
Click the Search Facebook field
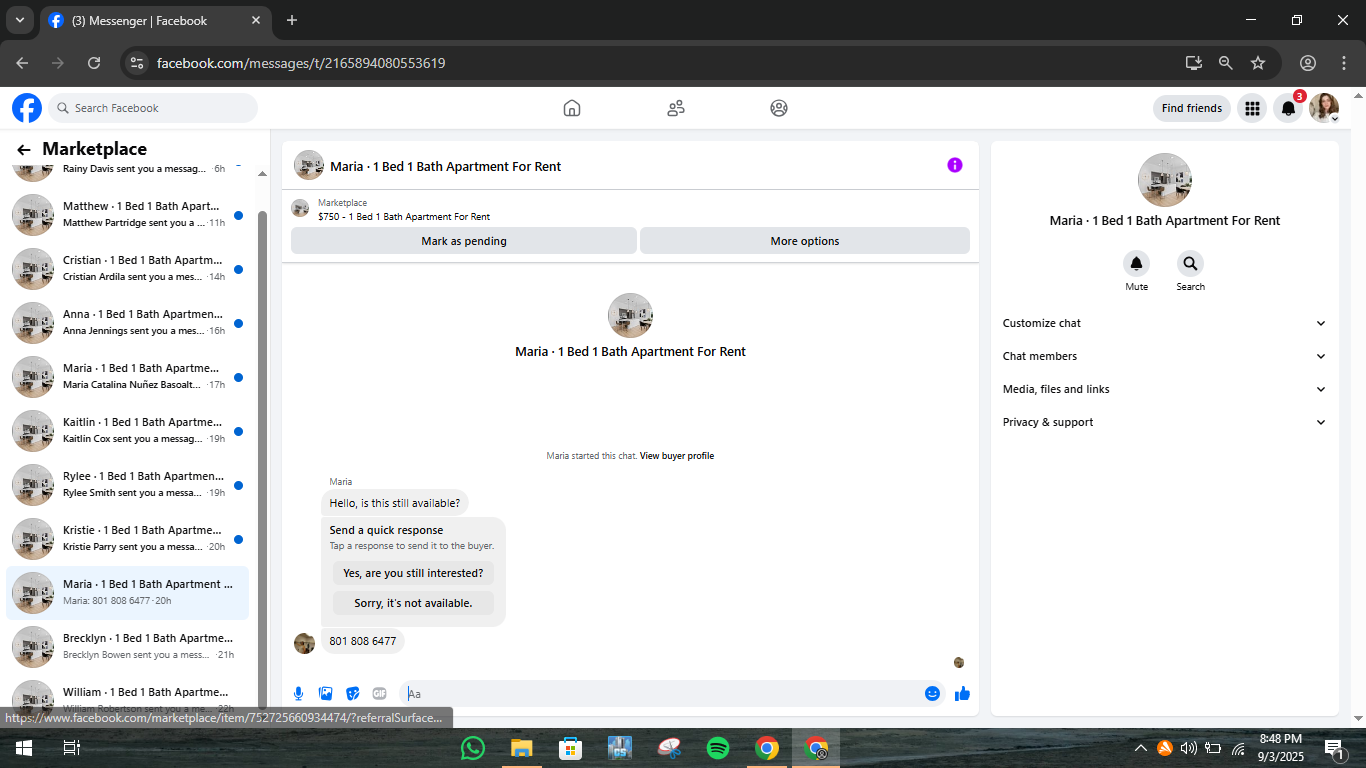pyautogui.click(x=153, y=108)
